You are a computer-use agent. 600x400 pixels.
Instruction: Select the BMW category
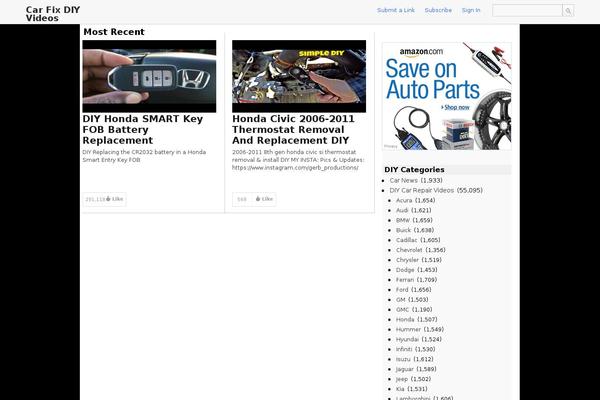point(403,220)
